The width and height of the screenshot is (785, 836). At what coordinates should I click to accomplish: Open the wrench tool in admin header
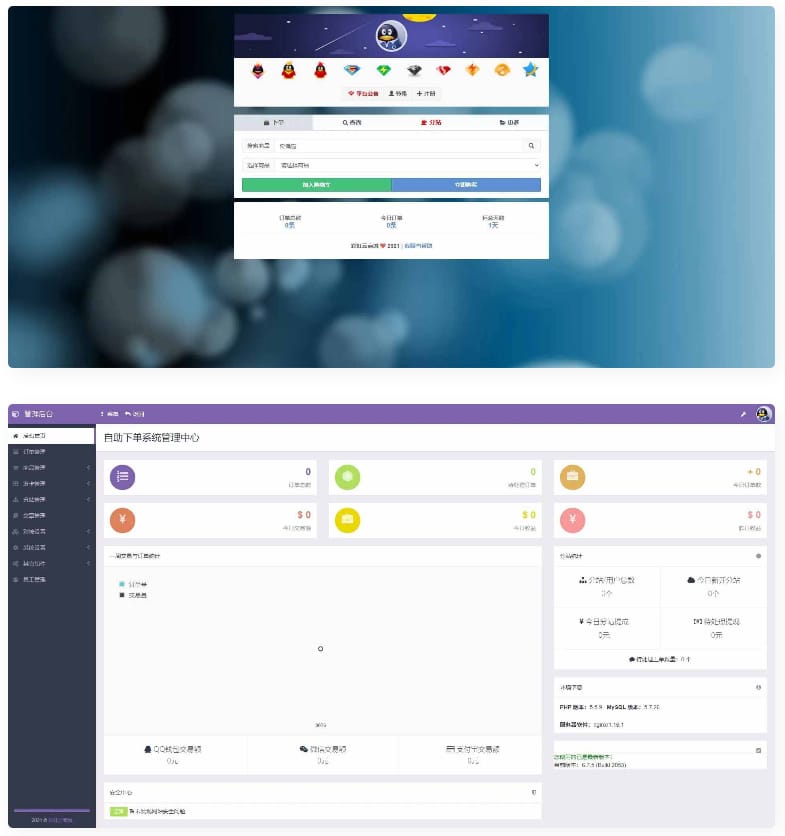(x=742, y=413)
